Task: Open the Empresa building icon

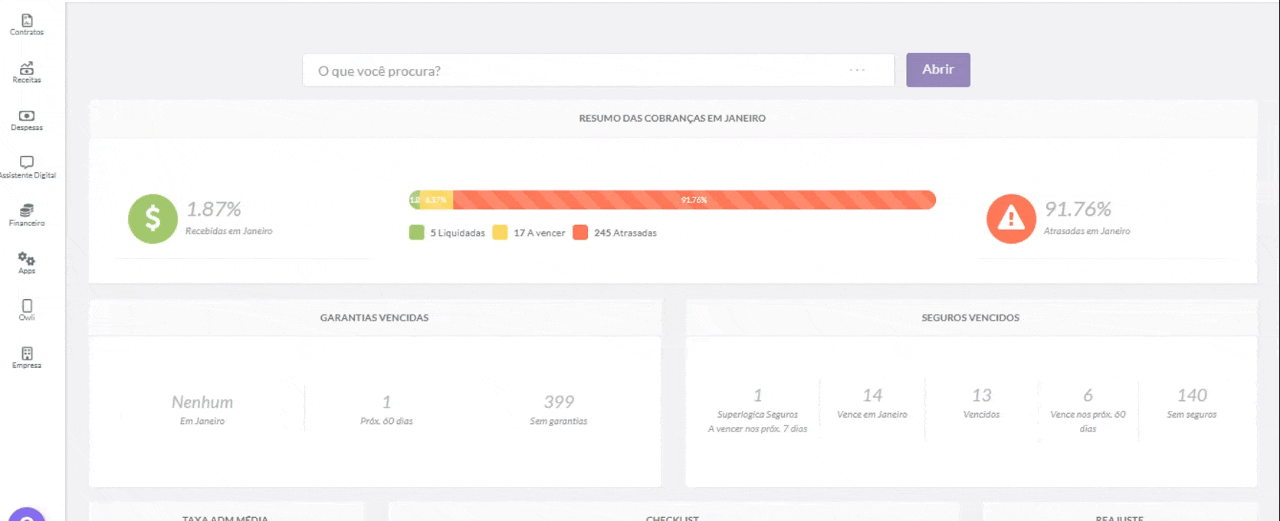Action: 27,353
